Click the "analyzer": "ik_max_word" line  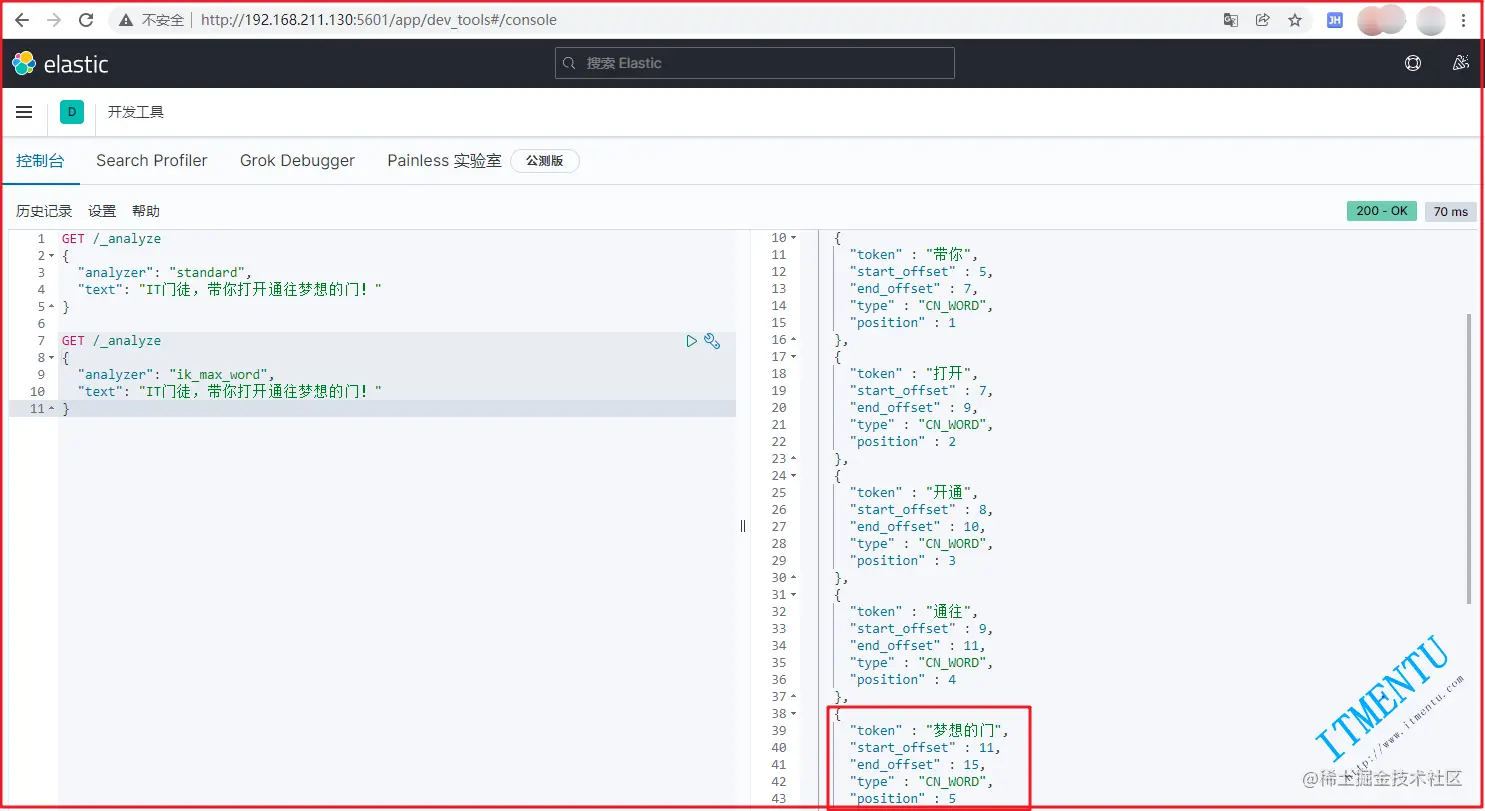click(178, 375)
